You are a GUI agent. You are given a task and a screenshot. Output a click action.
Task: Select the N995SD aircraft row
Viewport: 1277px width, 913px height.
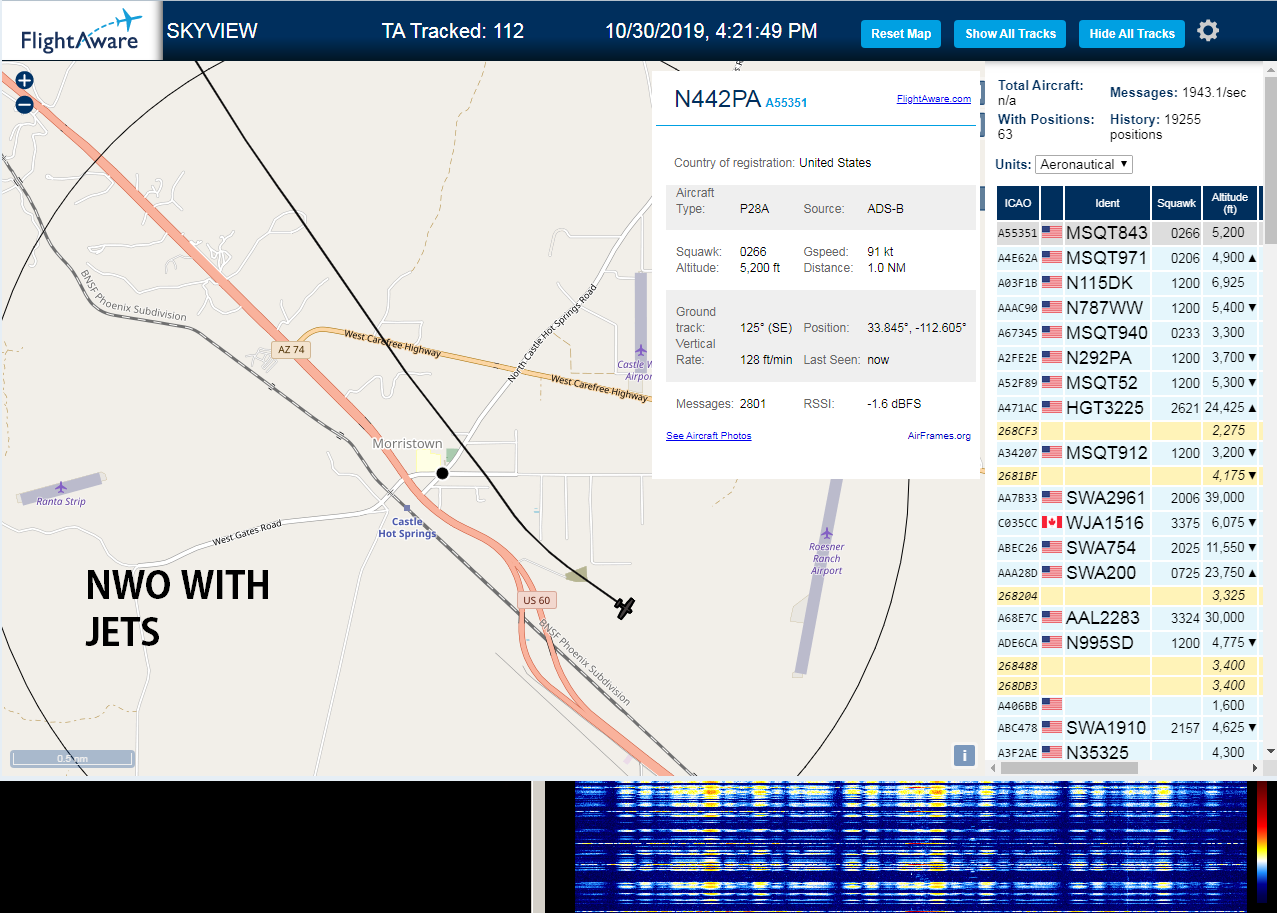click(1129, 642)
